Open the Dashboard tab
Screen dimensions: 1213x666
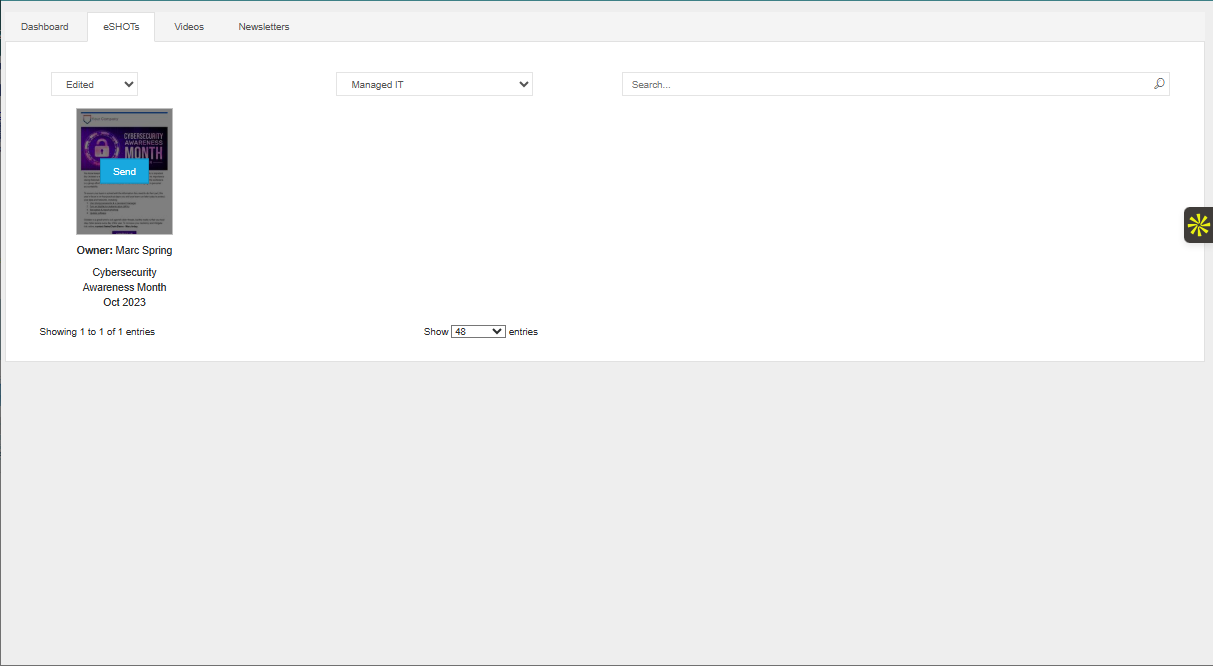pos(45,27)
